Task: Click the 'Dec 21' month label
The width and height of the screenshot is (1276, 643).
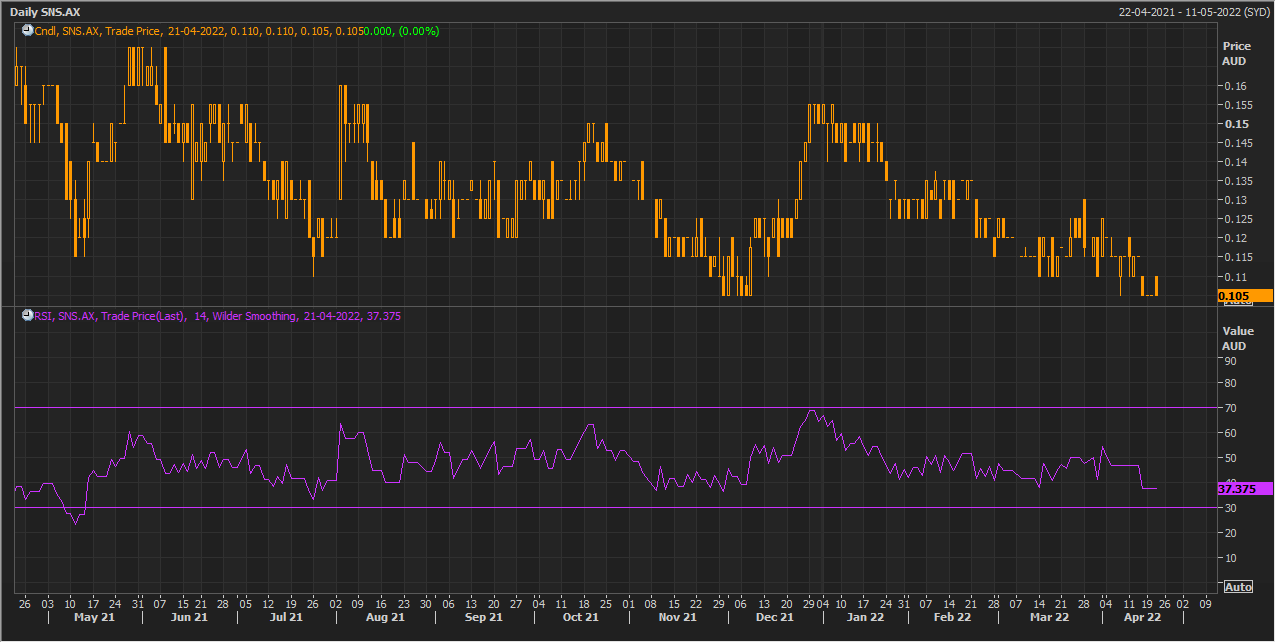Action: pyautogui.click(x=775, y=618)
